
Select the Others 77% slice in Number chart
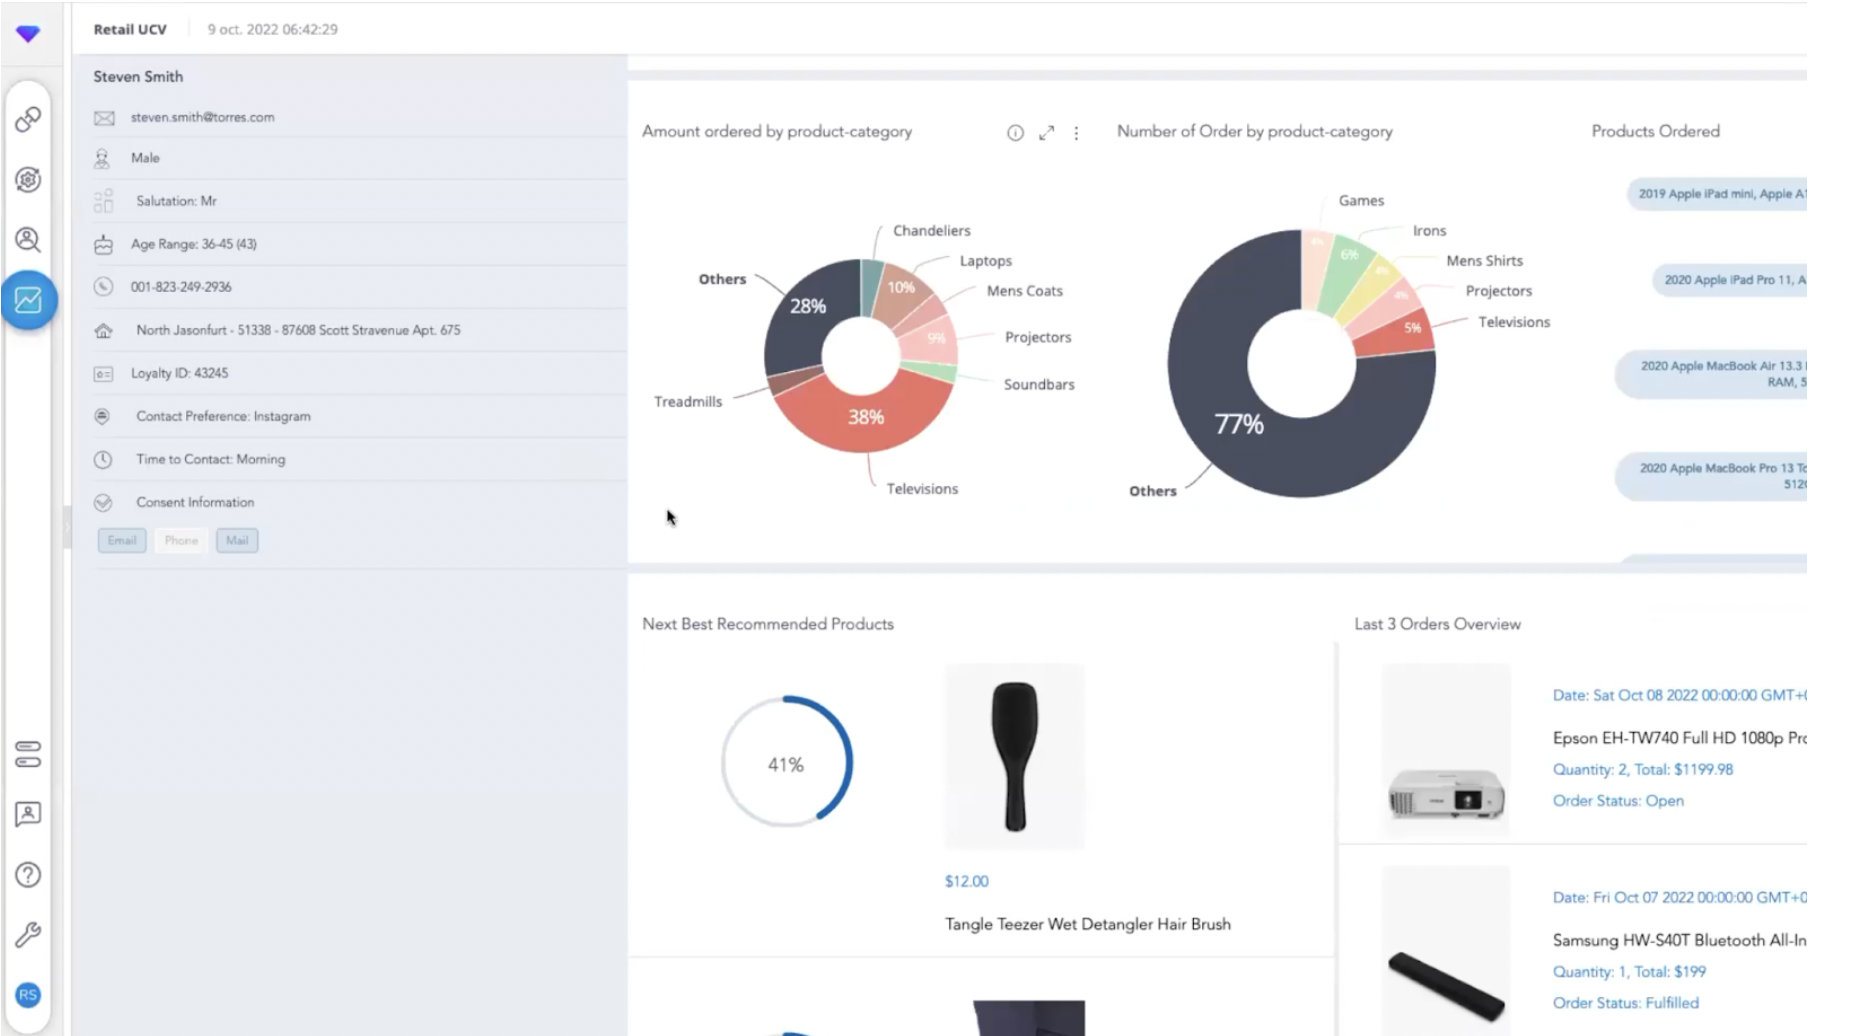click(1240, 424)
